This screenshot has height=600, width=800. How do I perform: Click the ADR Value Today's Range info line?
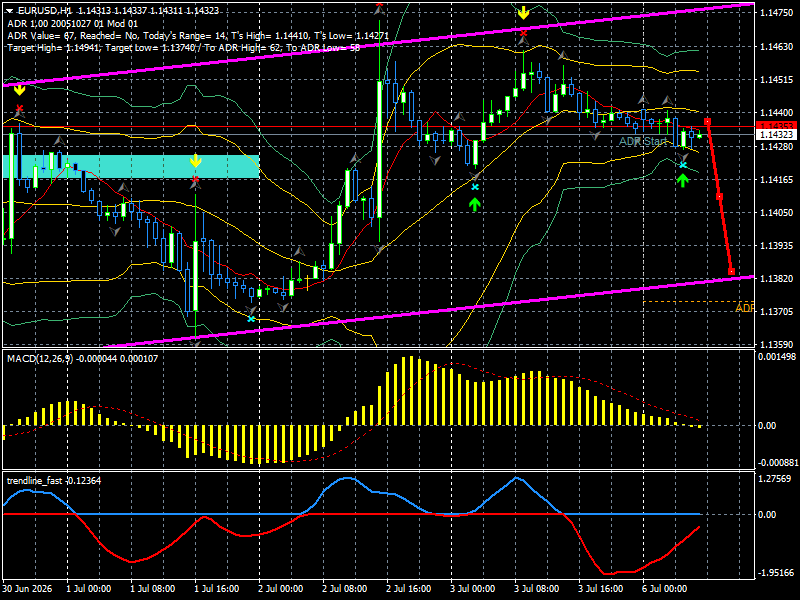click(x=198, y=36)
